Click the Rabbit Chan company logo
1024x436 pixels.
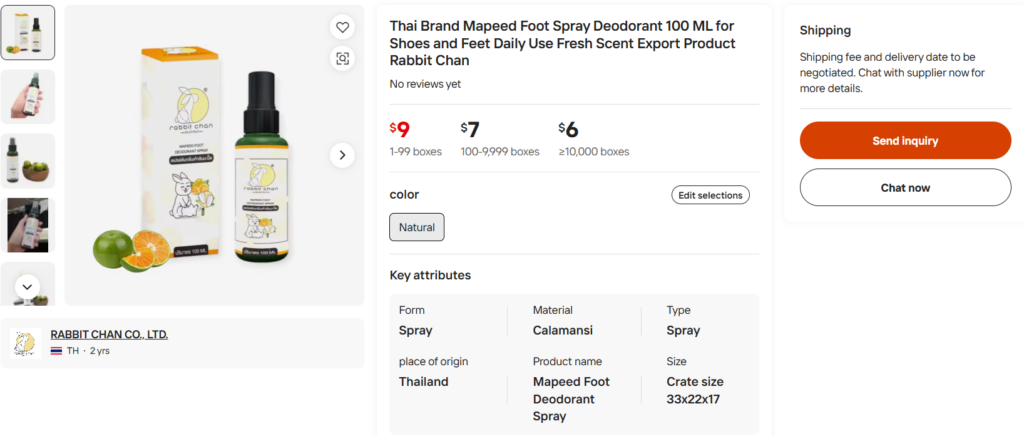coord(26,343)
